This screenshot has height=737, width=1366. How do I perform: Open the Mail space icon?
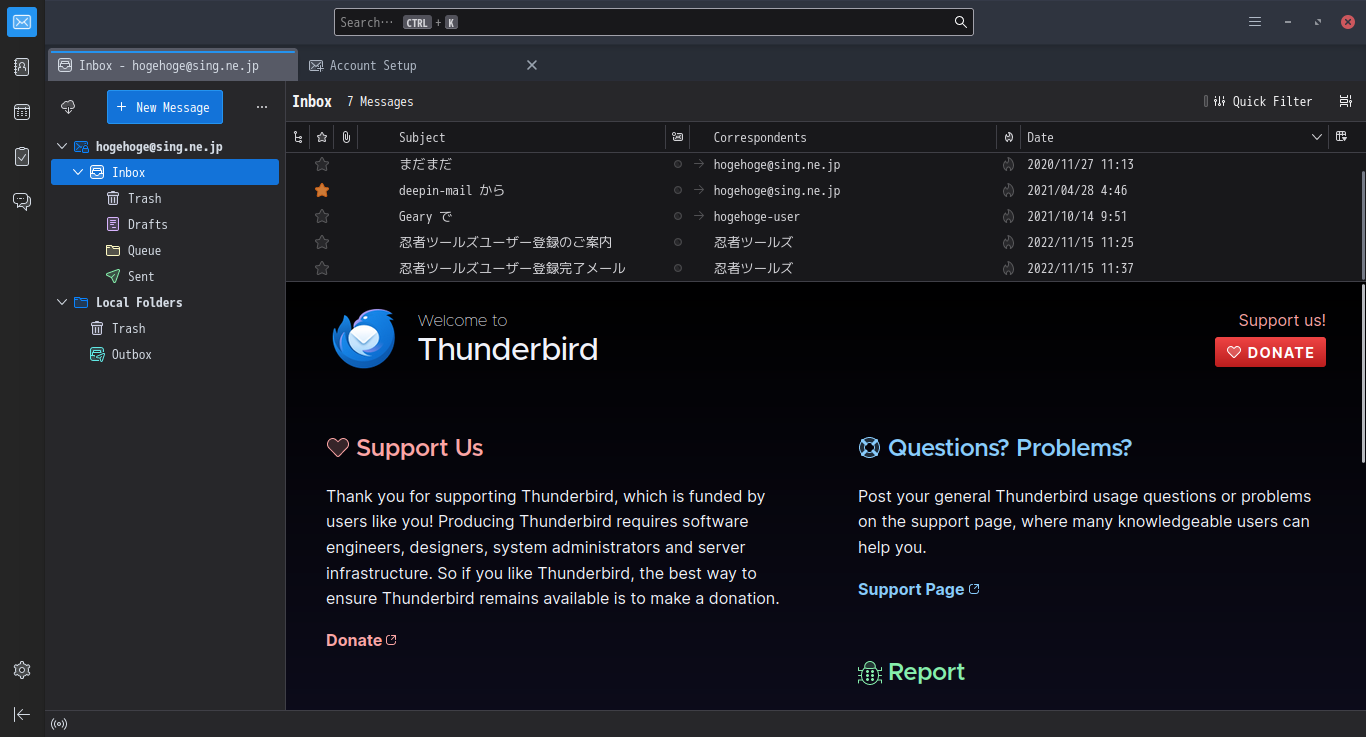tap(22, 22)
